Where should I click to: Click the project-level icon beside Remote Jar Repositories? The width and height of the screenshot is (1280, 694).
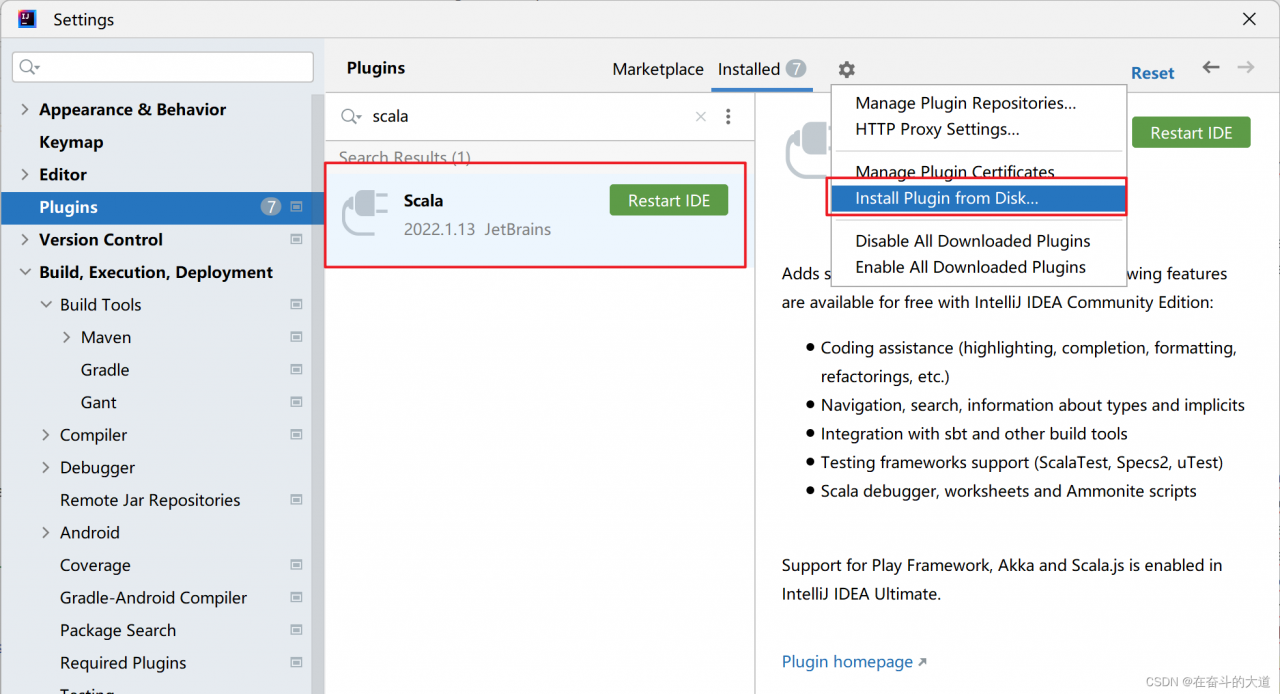click(x=296, y=500)
